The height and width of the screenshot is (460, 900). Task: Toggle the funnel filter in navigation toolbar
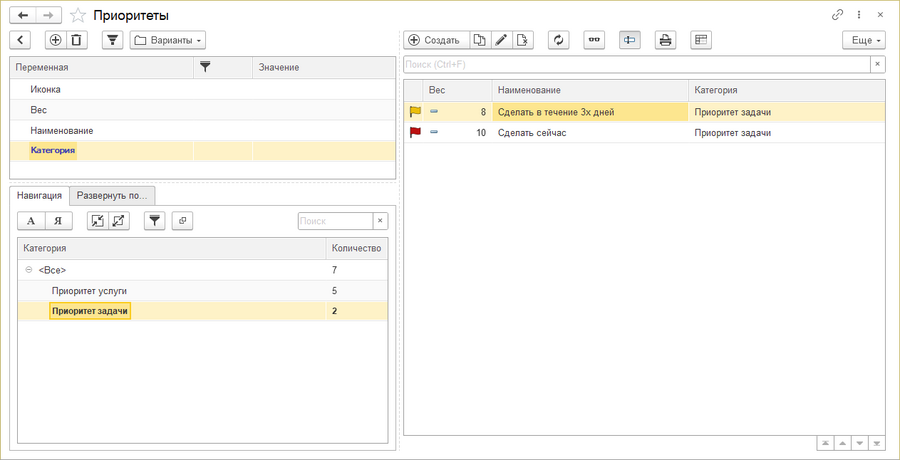pyautogui.click(x=154, y=221)
